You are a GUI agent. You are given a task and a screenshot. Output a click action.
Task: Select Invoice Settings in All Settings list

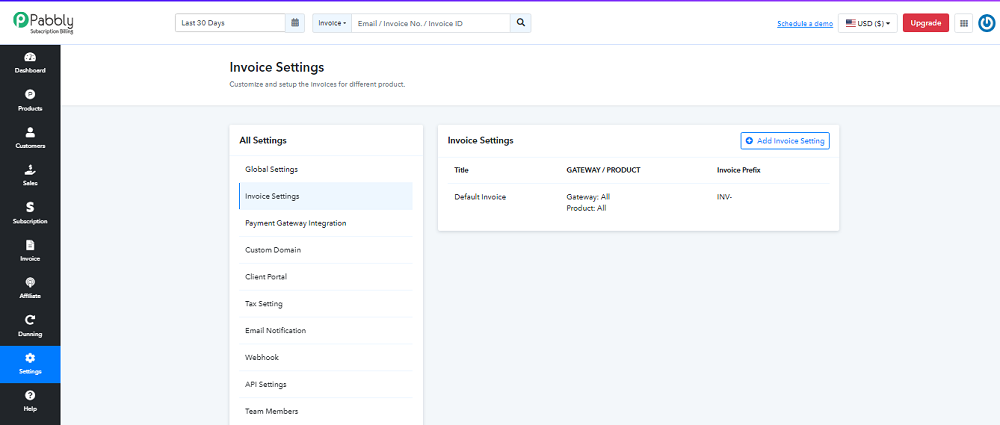click(x=326, y=196)
